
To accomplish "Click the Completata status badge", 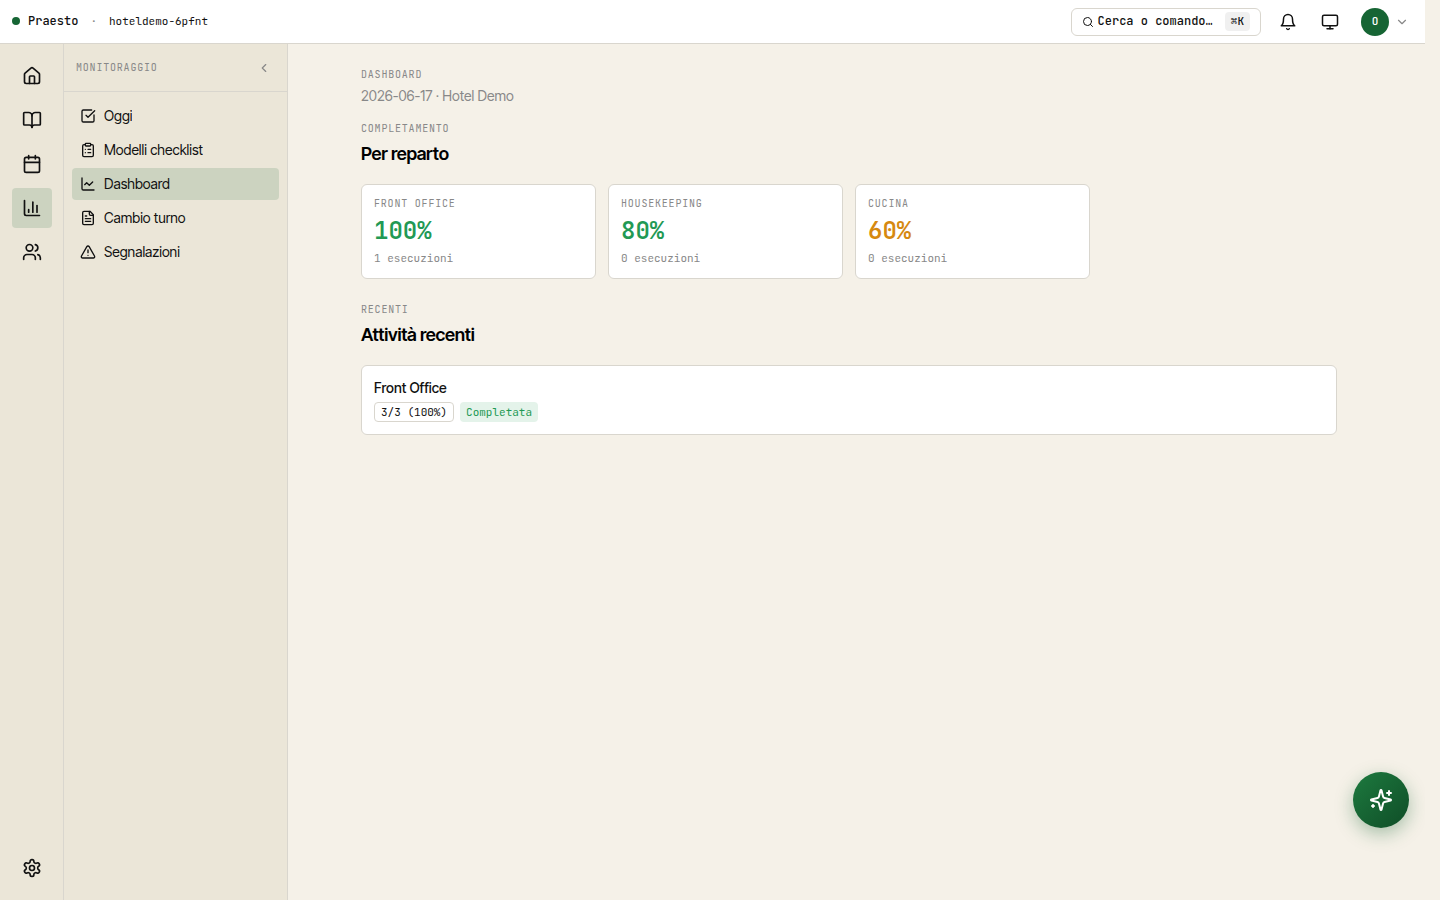I will point(499,412).
